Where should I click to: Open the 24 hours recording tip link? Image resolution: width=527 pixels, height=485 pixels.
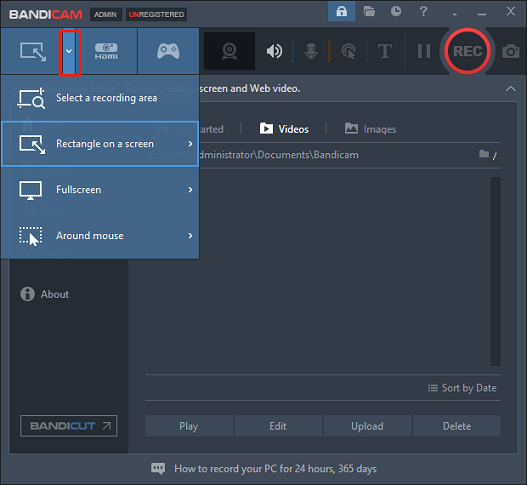point(275,469)
